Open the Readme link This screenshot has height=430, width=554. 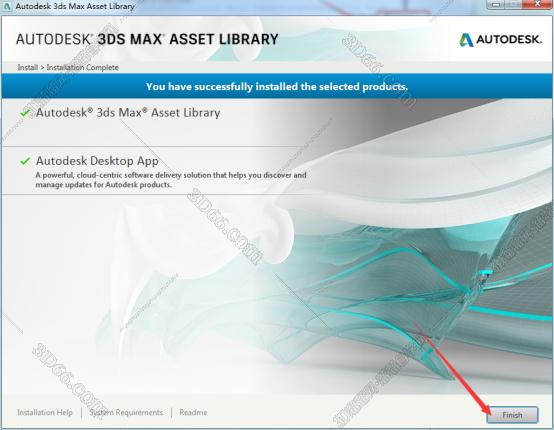point(193,412)
